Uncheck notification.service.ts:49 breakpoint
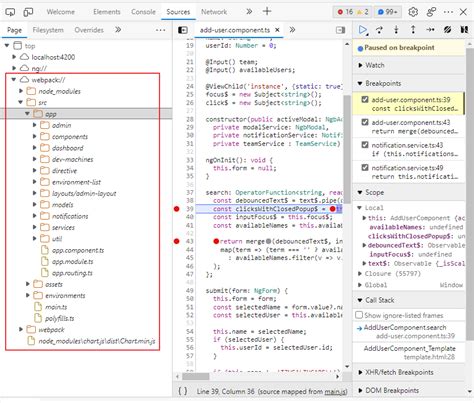This screenshot has width=474, height=403. click(365, 168)
